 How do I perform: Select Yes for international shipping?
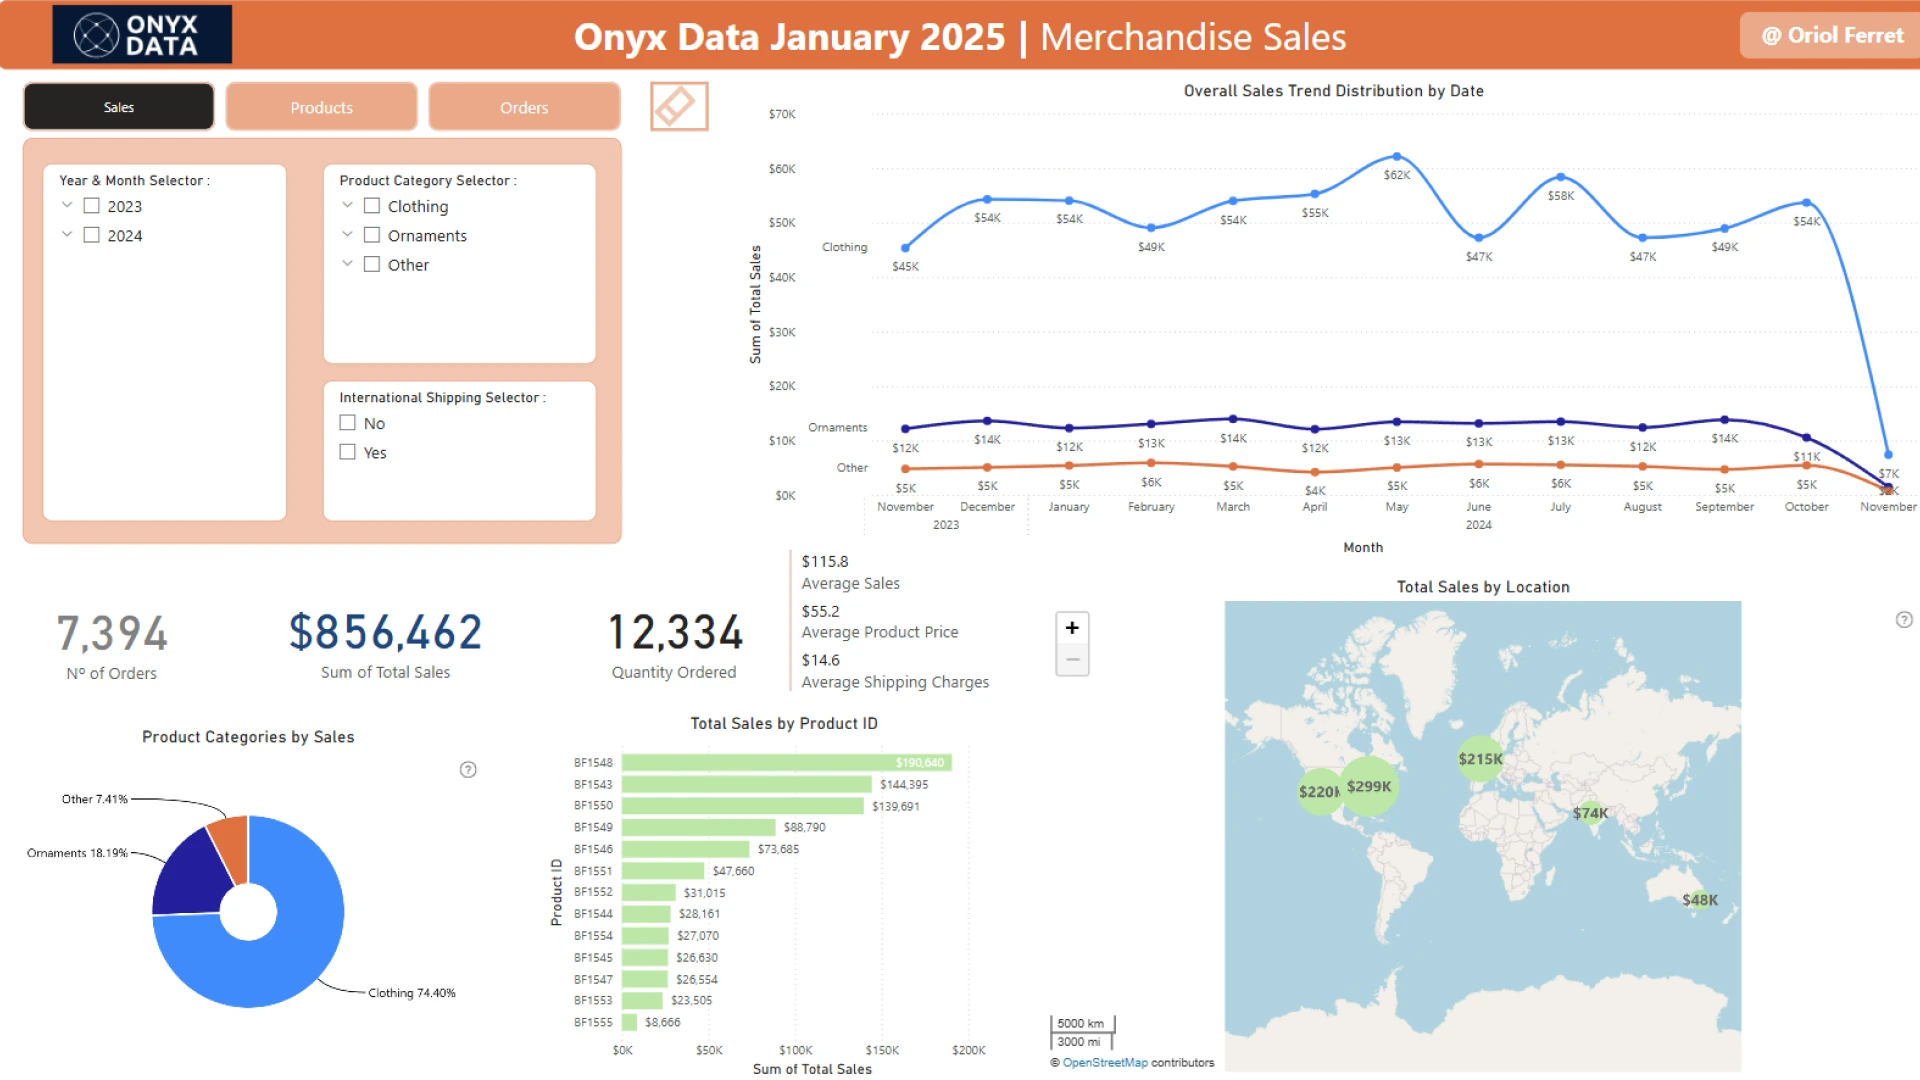point(348,452)
